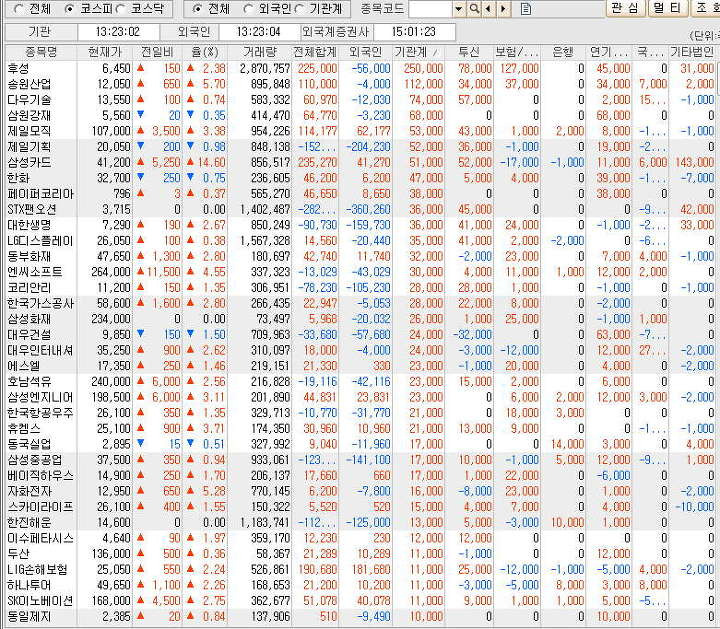This screenshot has height=629, width=720.
Task: Select the 코리안리 stock row name
Action: coord(29,288)
